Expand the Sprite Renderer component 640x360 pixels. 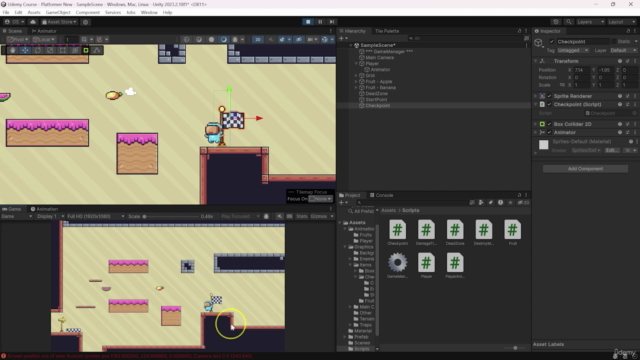(536, 96)
